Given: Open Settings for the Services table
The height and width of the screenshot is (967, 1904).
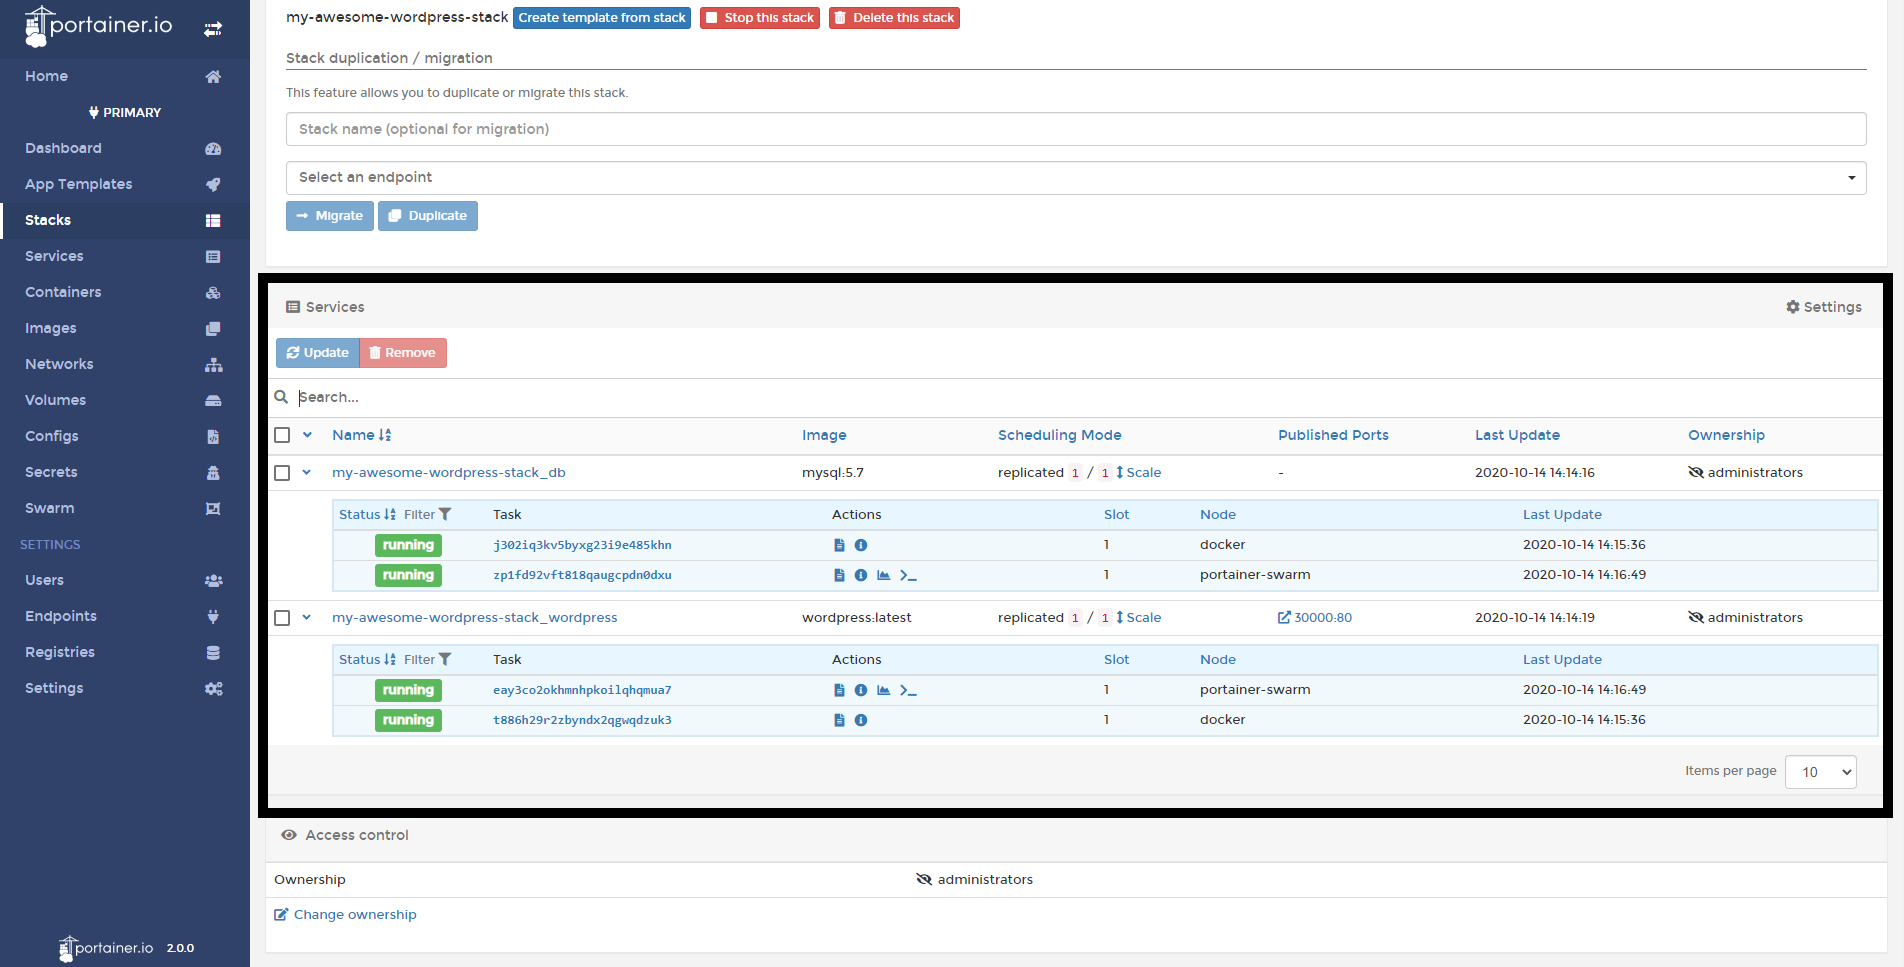Looking at the screenshot, I should pyautogui.click(x=1824, y=307).
